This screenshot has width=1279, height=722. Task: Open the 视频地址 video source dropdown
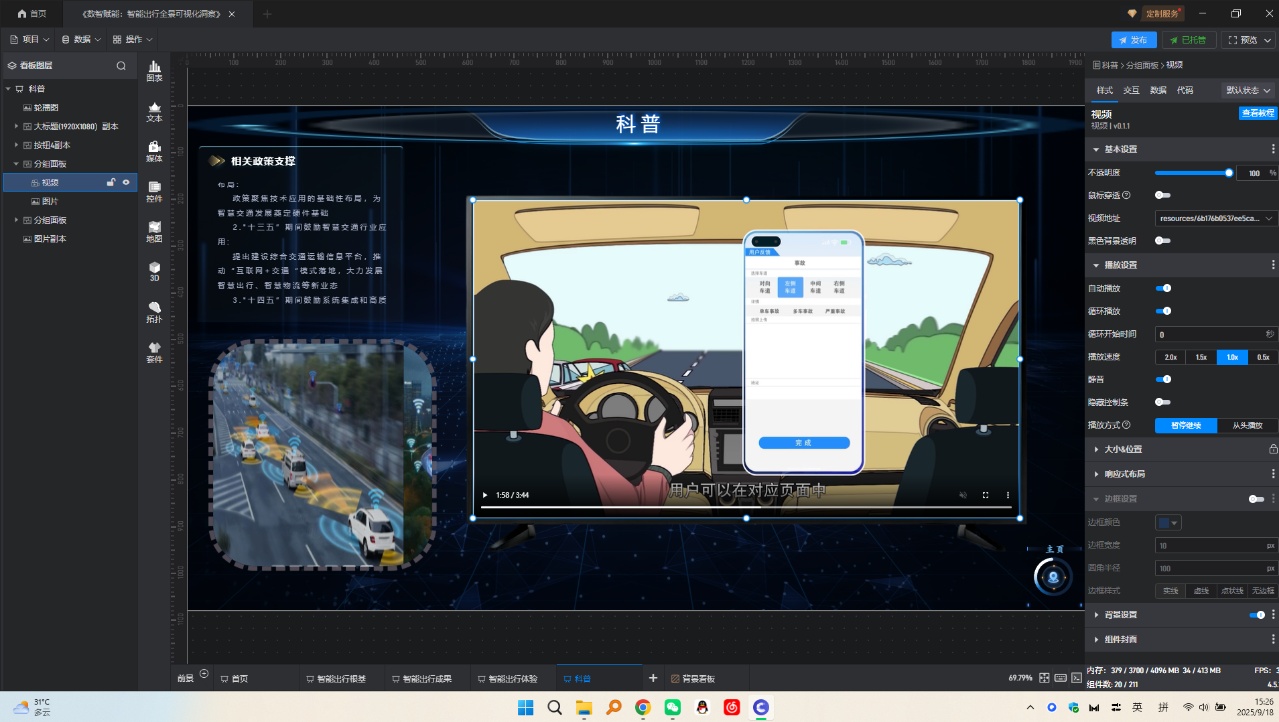coord(1215,218)
